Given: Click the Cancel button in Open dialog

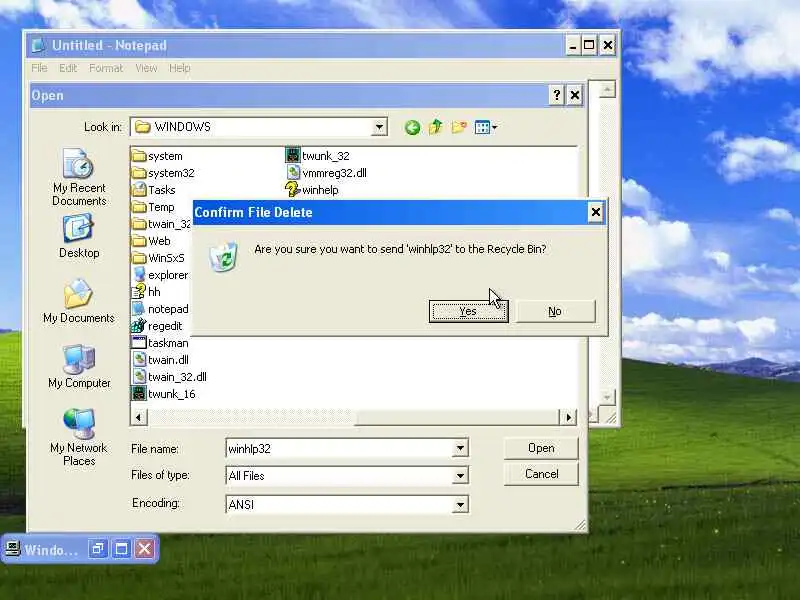Looking at the screenshot, I should [x=541, y=474].
